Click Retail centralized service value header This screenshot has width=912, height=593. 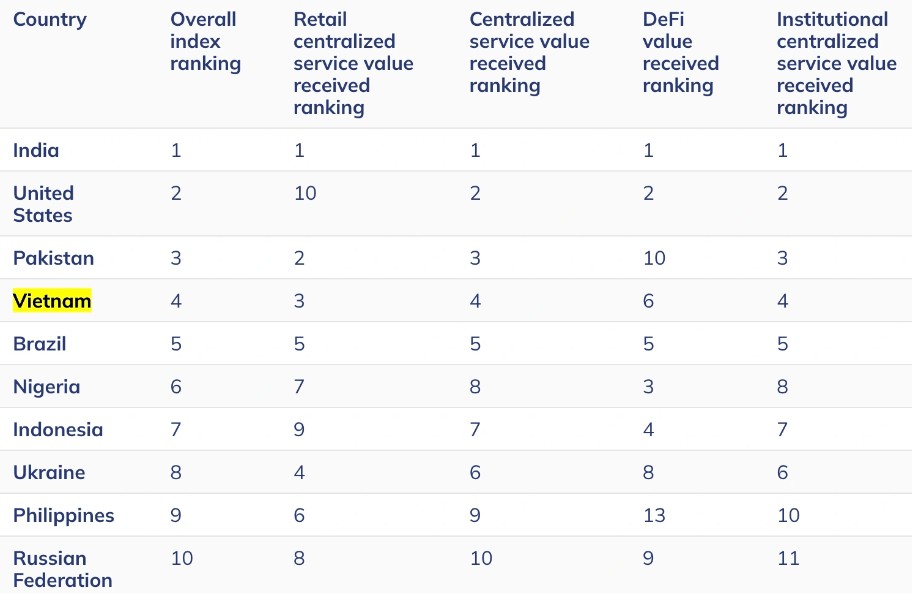pyautogui.click(x=353, y=63)
